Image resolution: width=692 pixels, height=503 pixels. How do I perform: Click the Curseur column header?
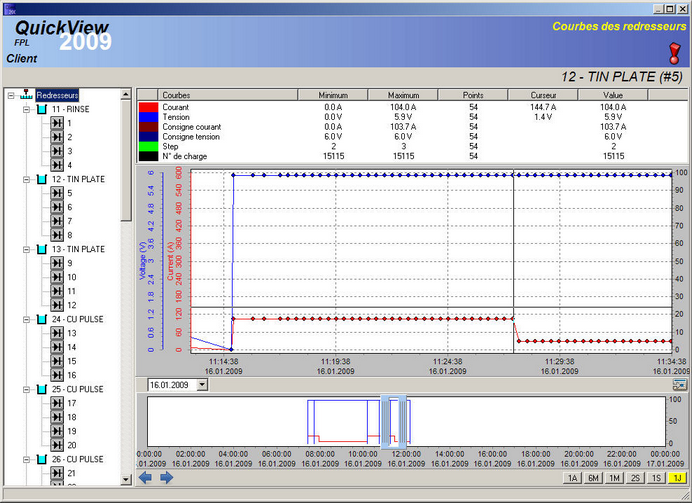tap(543, 95)
